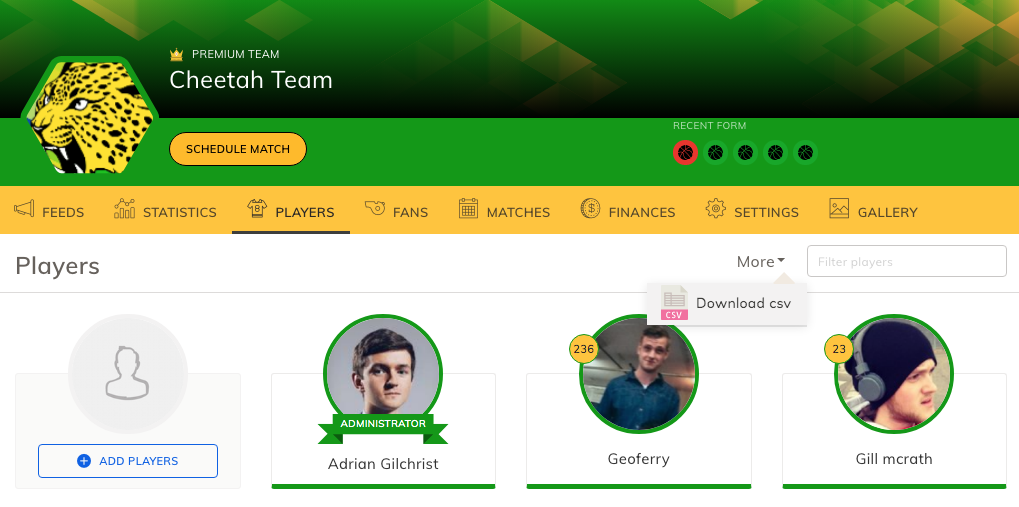Click the Settings gear icon

pyautogui.click(x=716, y=209)
